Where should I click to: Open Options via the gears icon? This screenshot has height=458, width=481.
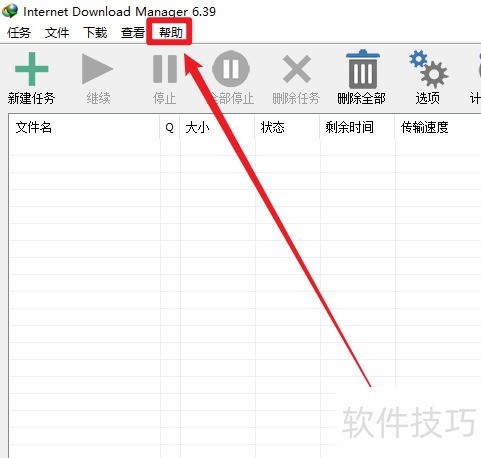[x=429, y=69]
